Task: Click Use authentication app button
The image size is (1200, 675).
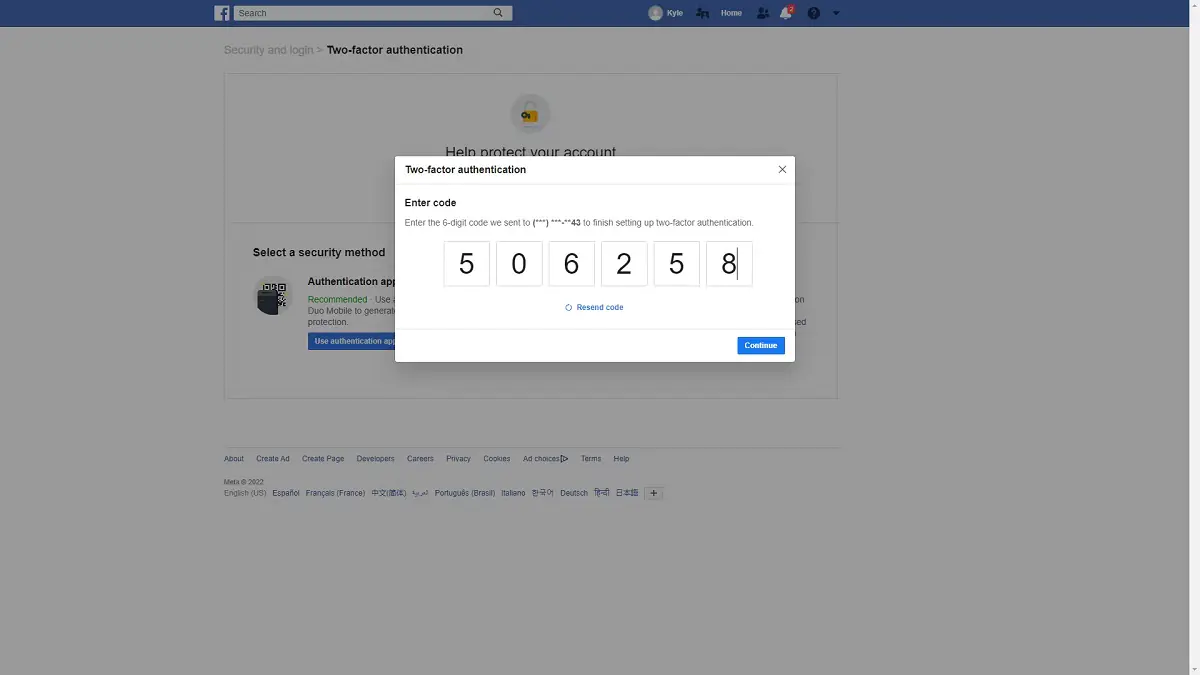Action: 352,341
